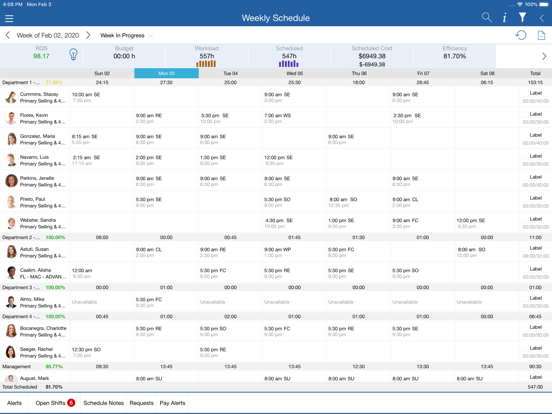This screenshot has width=552, height=414.
Task: Show more metrics with right chevron
Action: point(544,56)
